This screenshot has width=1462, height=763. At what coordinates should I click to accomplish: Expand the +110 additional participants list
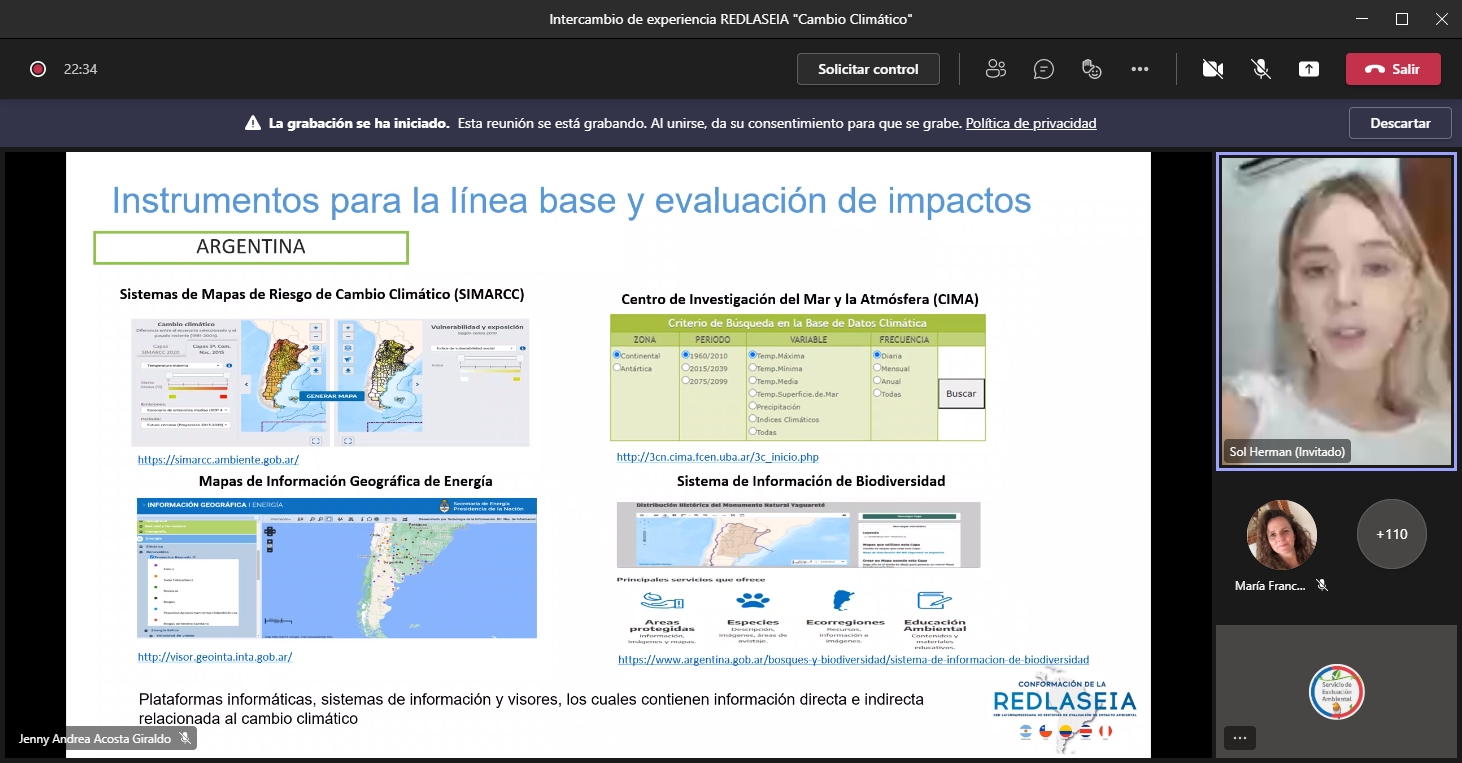(x=1391, y=534)
